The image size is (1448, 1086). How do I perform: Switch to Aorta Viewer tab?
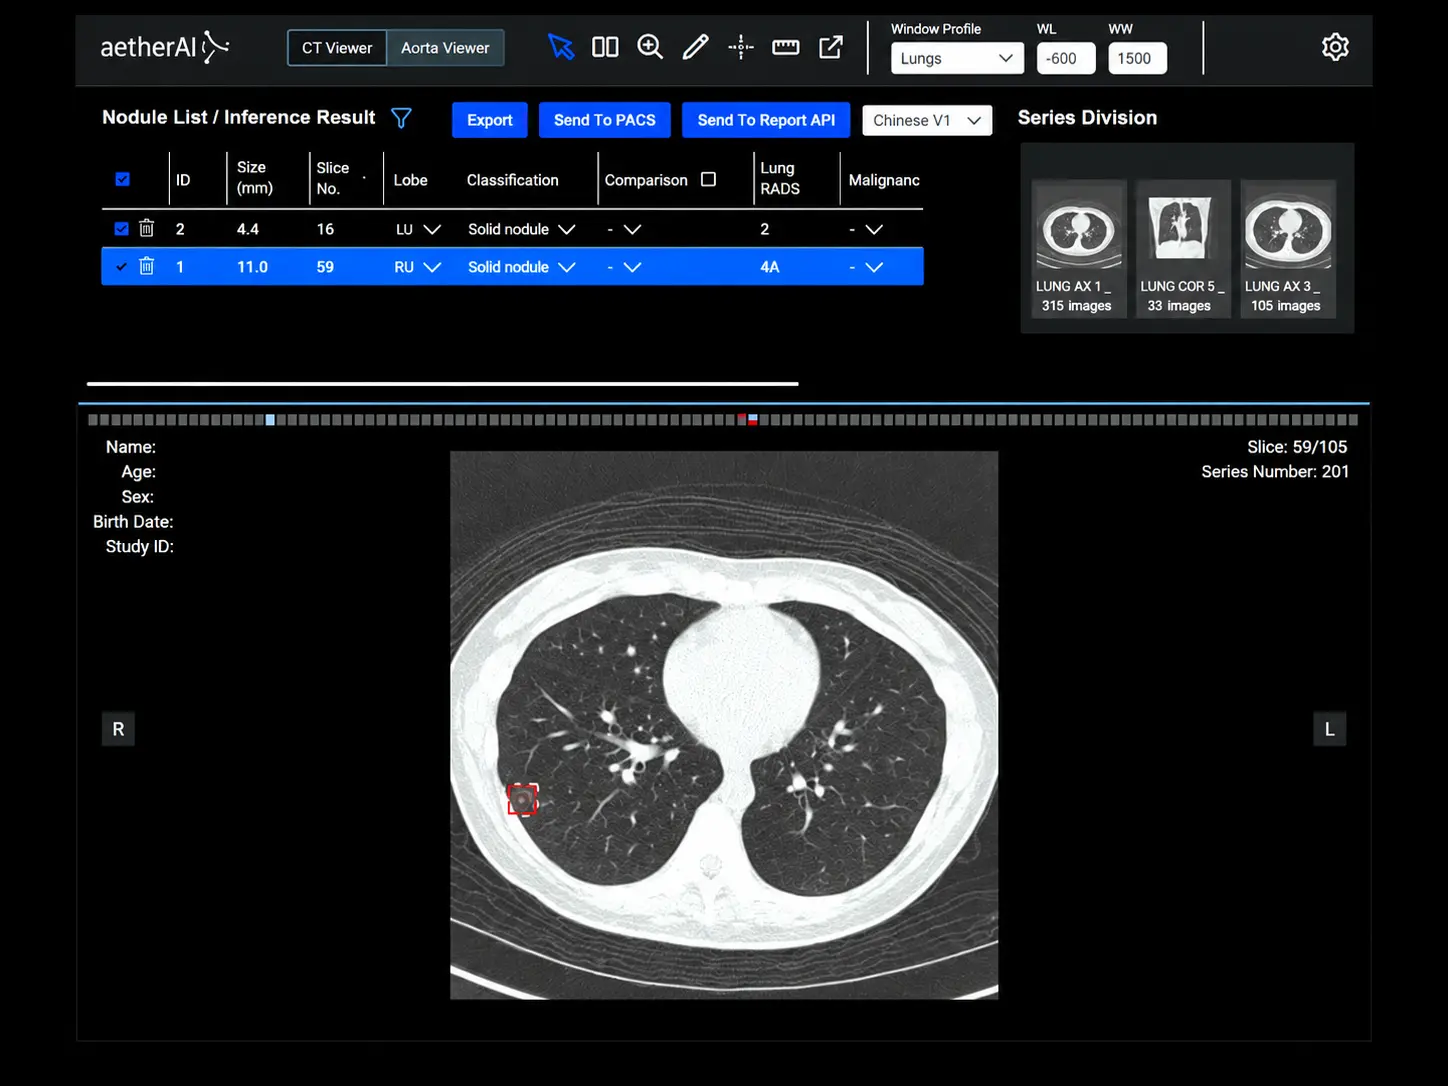[445, 48]
